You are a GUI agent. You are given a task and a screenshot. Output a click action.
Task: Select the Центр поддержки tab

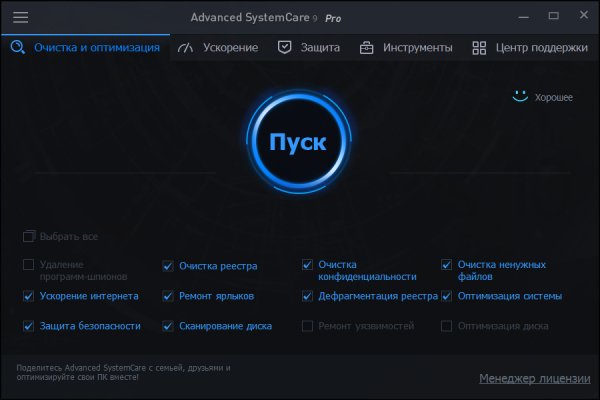(x=530, y=47)
